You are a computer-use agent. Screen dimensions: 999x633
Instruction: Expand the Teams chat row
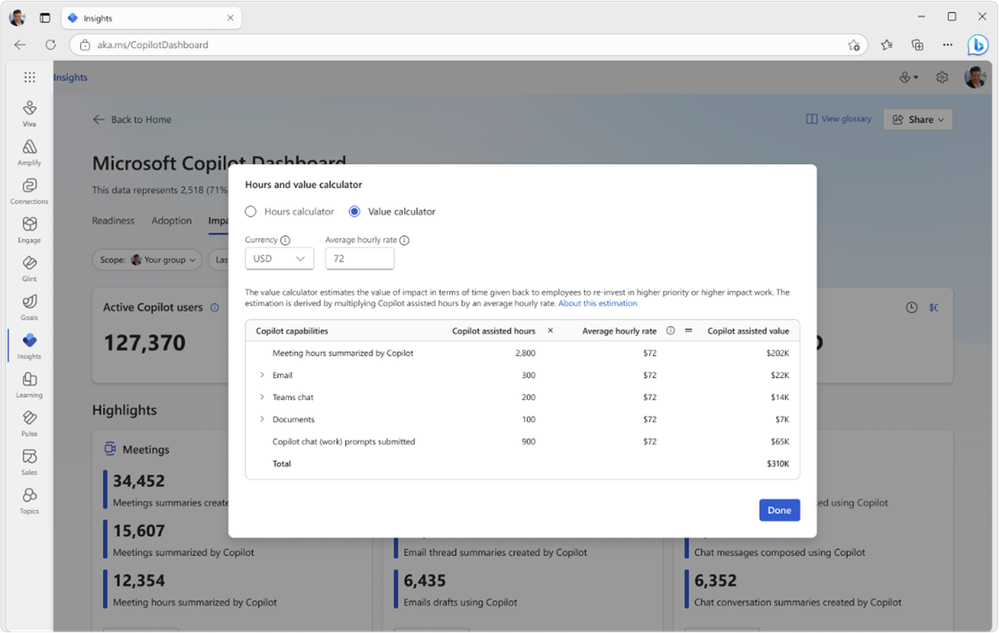262,397
